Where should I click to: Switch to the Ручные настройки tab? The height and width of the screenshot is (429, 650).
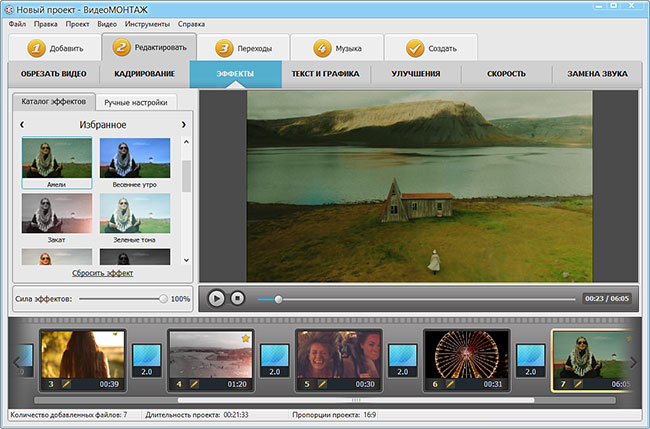pyautogui.click(x=136, y=102)
